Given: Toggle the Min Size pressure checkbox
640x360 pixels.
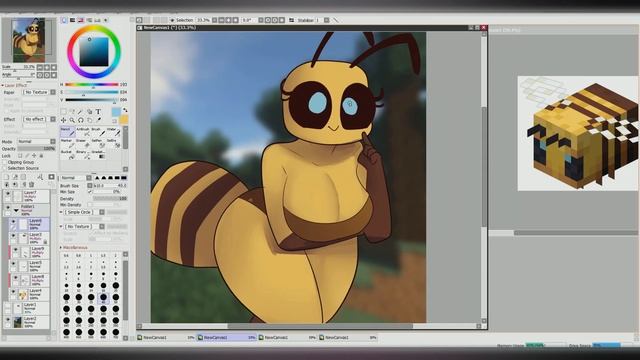Looking at the screenshot, I should click(x=89, y=191).
